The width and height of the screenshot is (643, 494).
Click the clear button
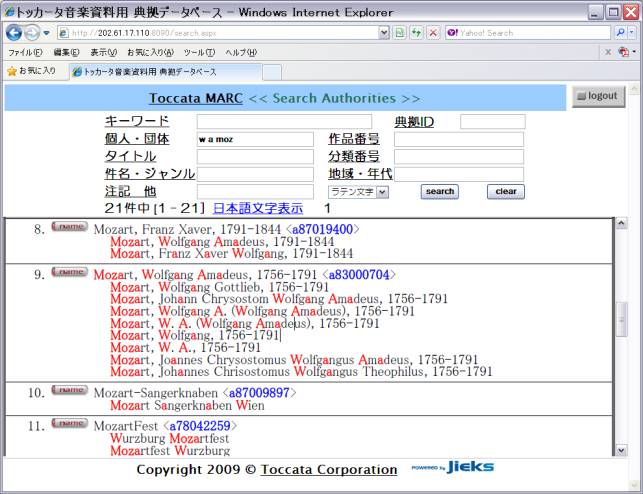tap(506, 191)
